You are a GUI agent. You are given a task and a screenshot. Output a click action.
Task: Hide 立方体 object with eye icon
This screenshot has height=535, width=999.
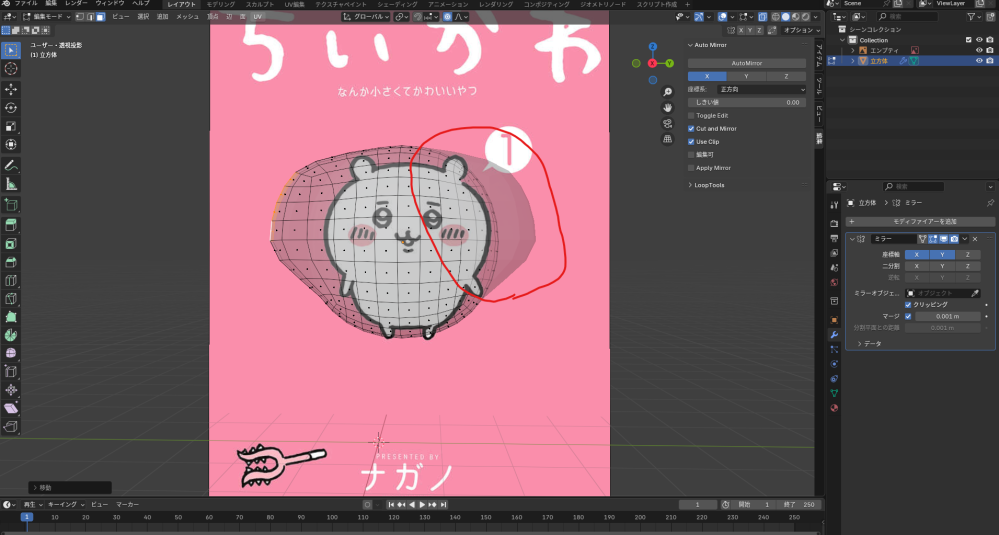[979, 61]
